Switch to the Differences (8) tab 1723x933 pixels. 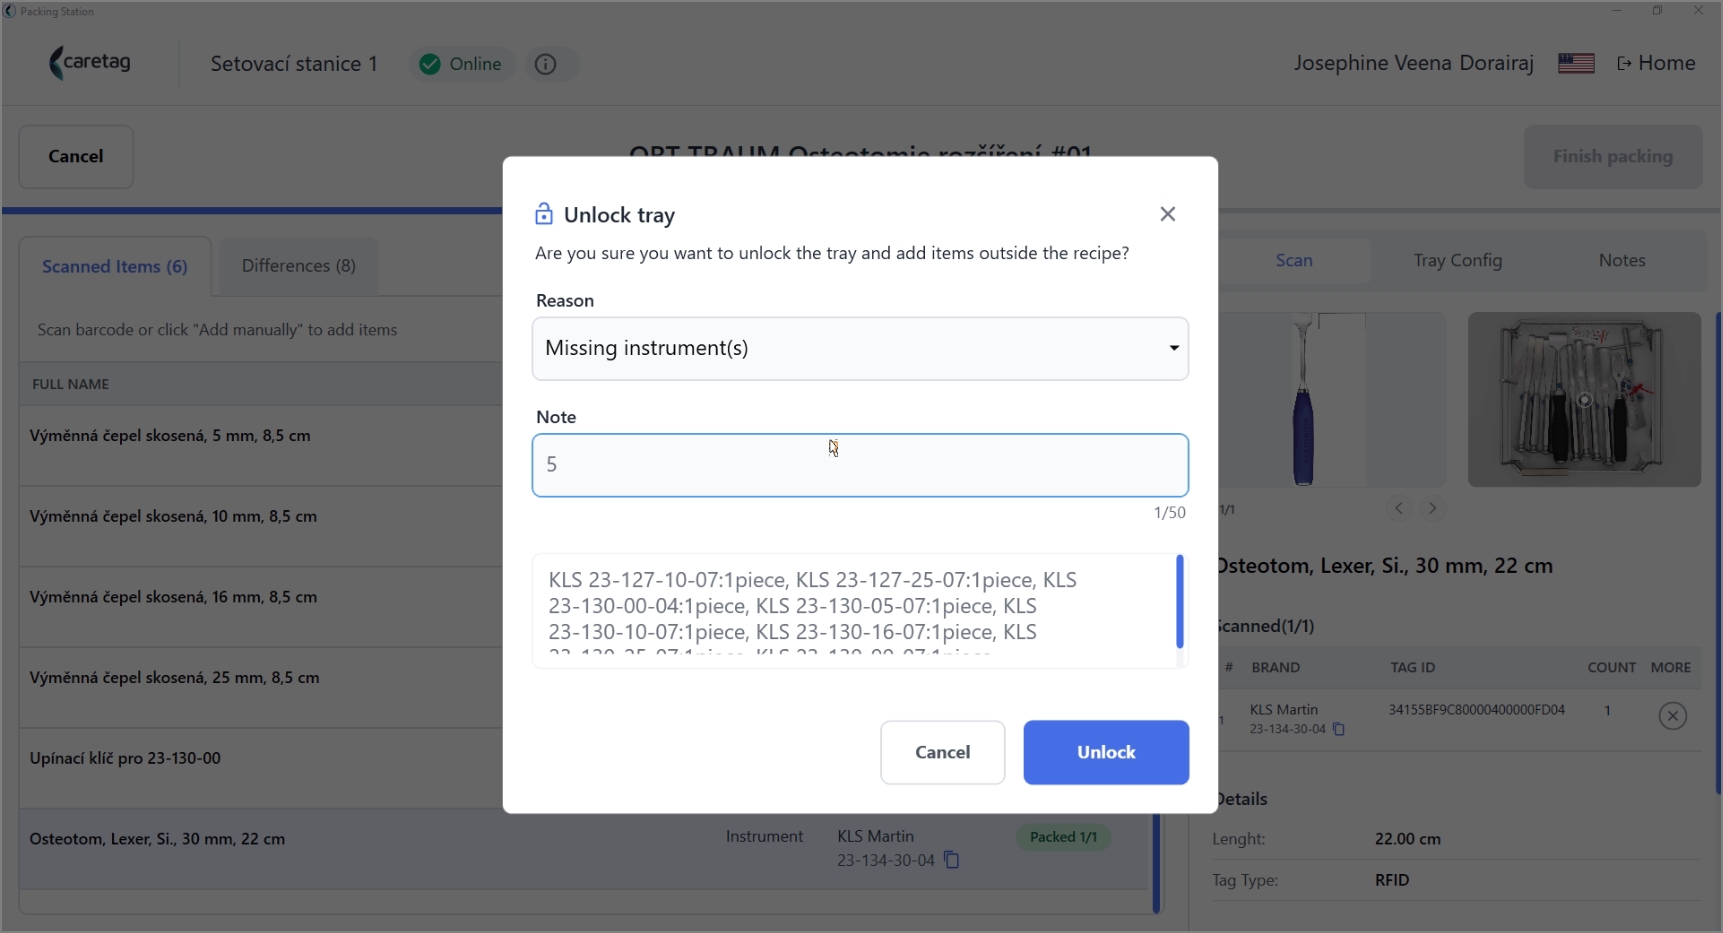coord(298,266)
